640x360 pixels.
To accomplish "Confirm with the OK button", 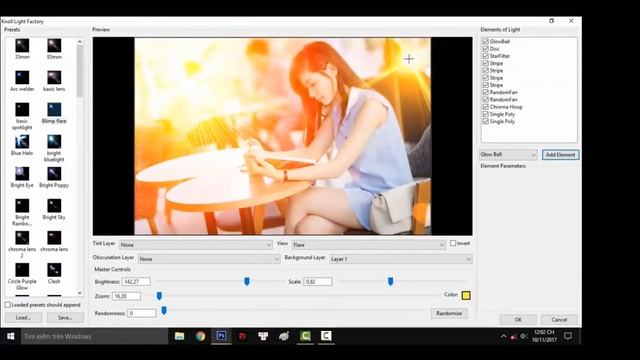I will pos(518,320).
